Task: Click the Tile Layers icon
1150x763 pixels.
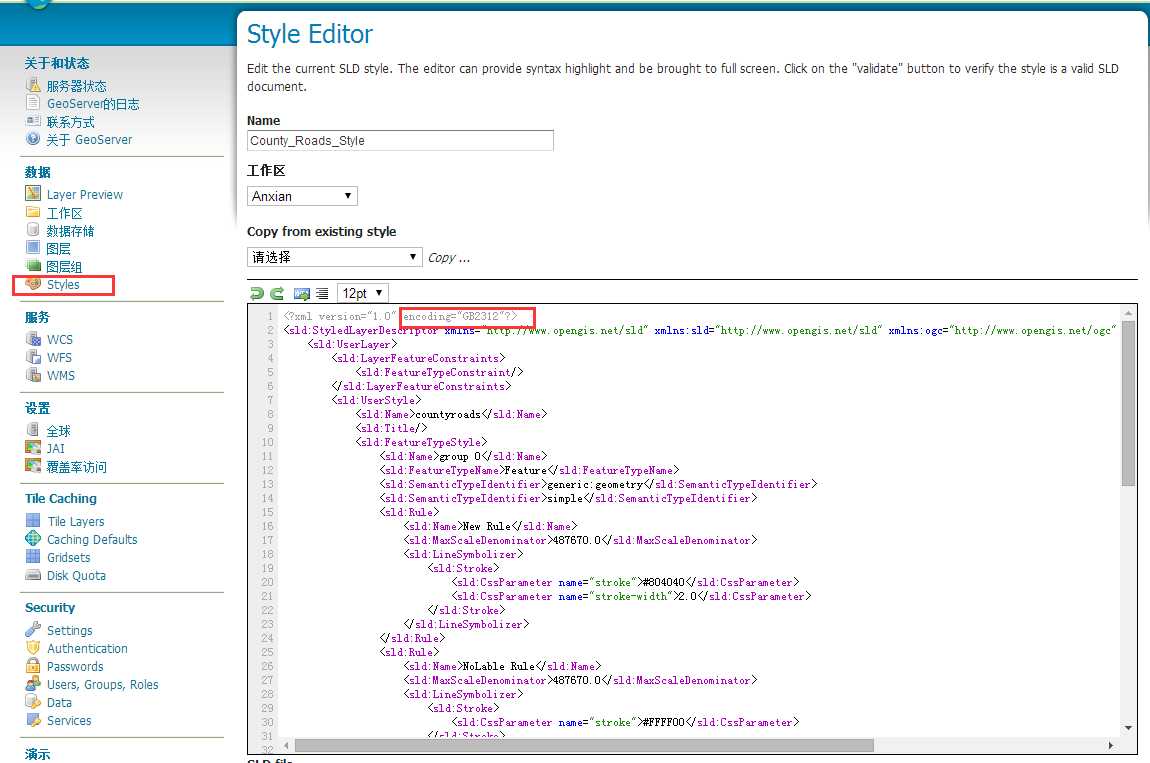Action: (x=33, y=521)
